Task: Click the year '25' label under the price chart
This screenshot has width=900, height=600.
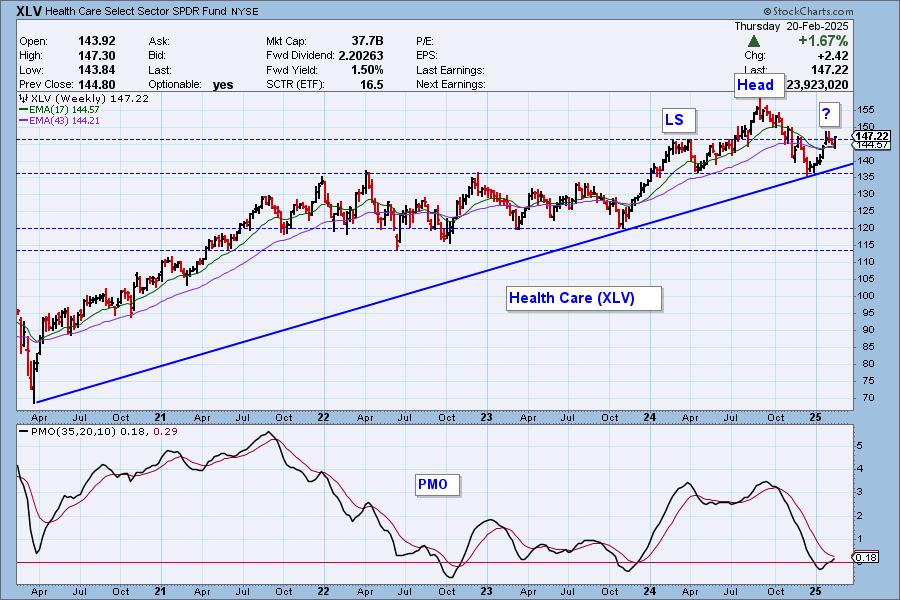Action: [815, 417]
